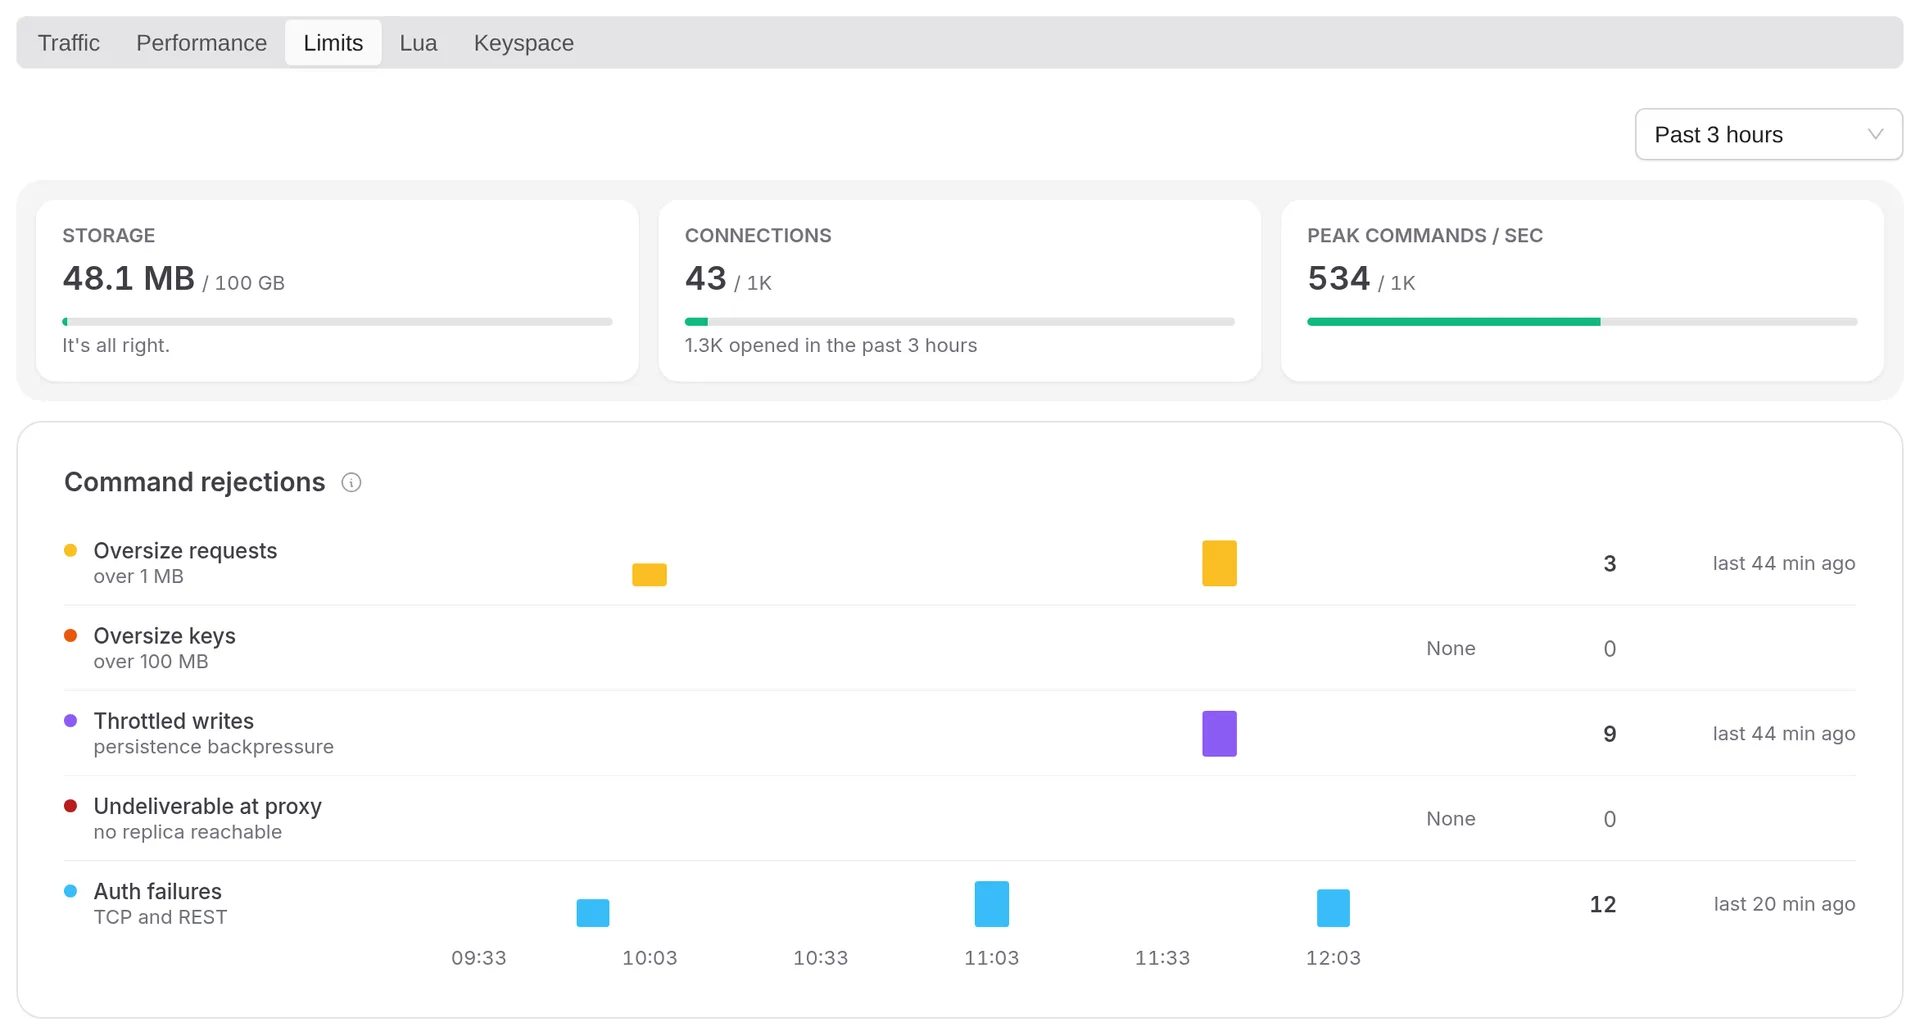
Task: Click the Peak commands per sec progress bar
Action: pos(1582,322)
